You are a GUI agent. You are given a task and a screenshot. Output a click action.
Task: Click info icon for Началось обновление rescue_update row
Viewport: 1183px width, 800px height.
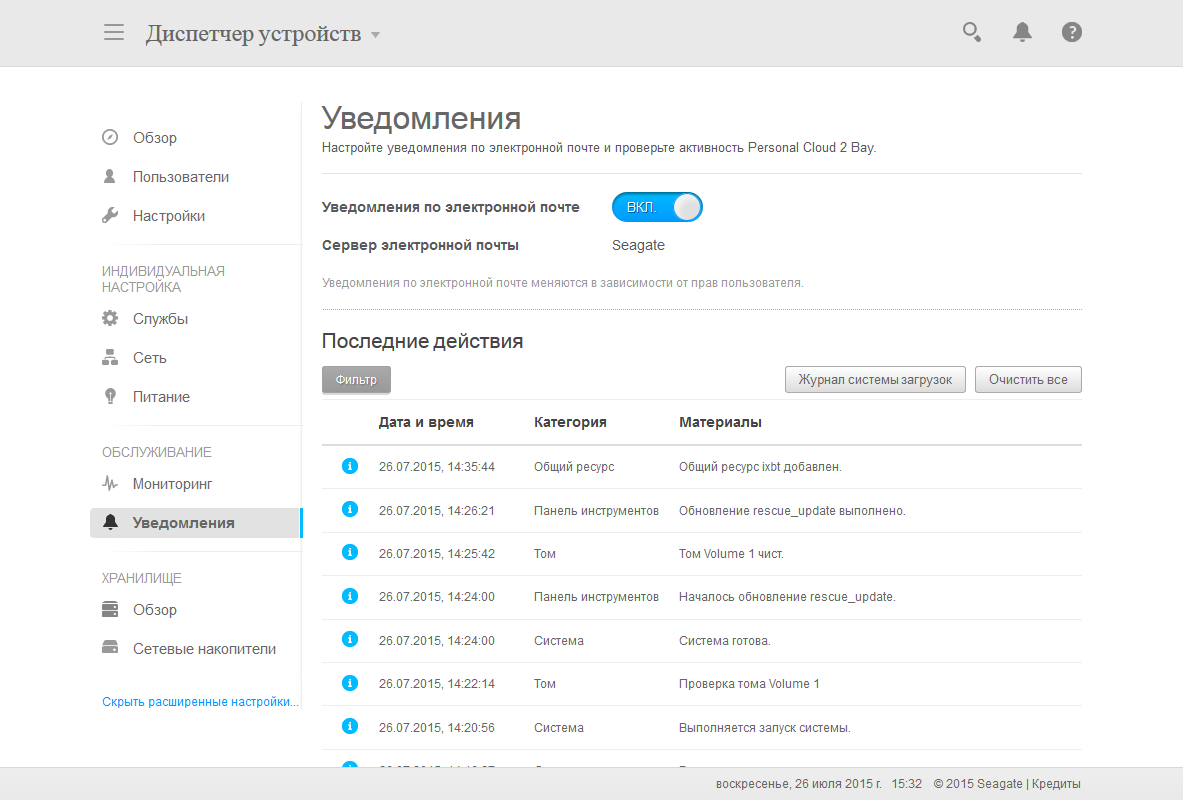click(350, 596)
